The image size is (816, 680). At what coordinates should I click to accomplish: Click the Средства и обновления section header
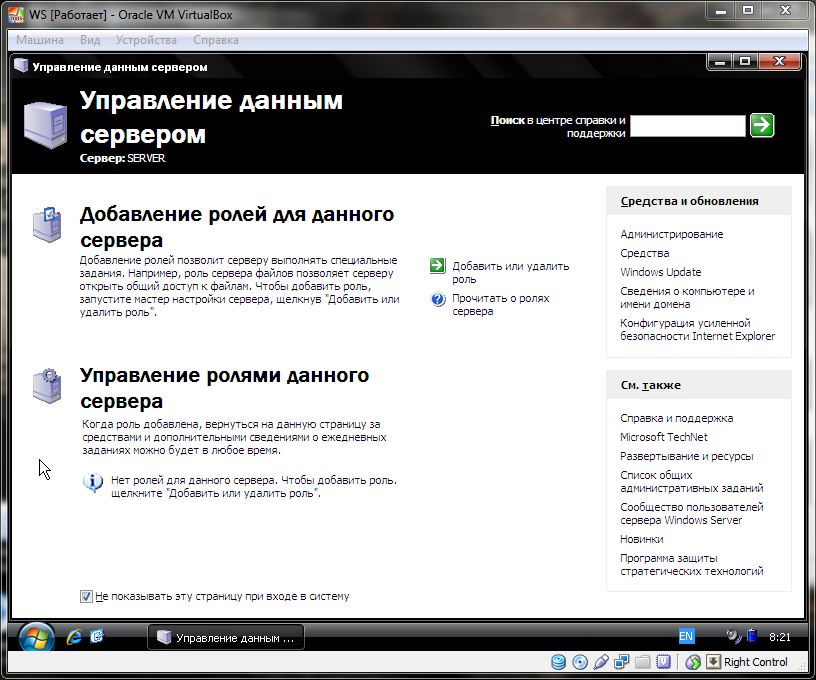coord(689,201)
